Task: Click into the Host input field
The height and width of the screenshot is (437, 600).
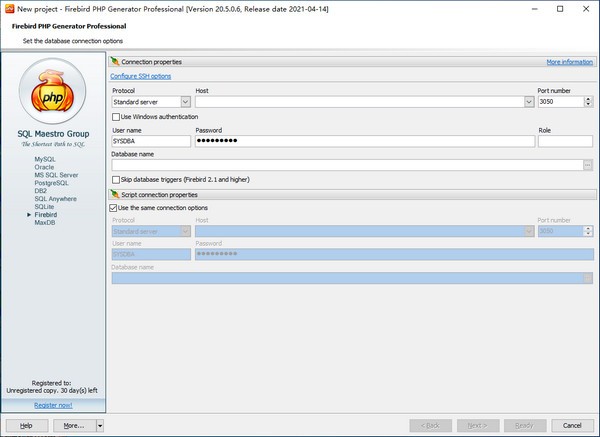Action: [360, 102]
